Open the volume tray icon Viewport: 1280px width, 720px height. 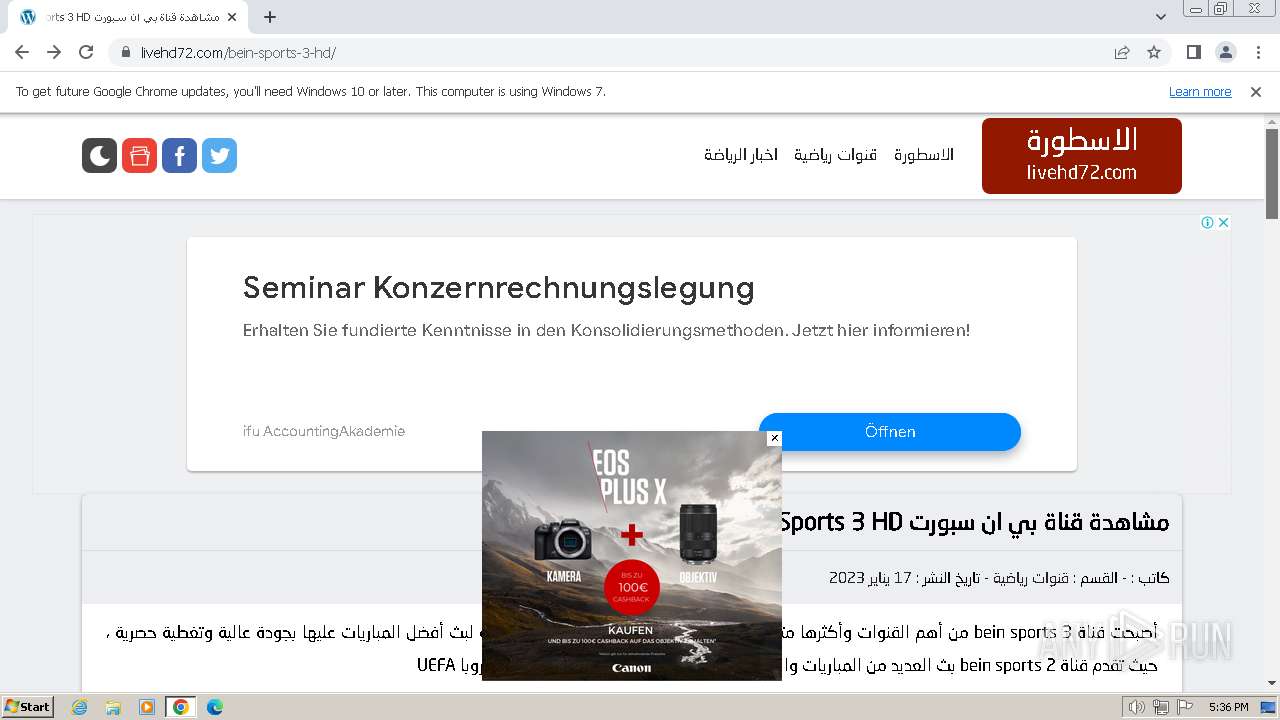point(1136,707)
